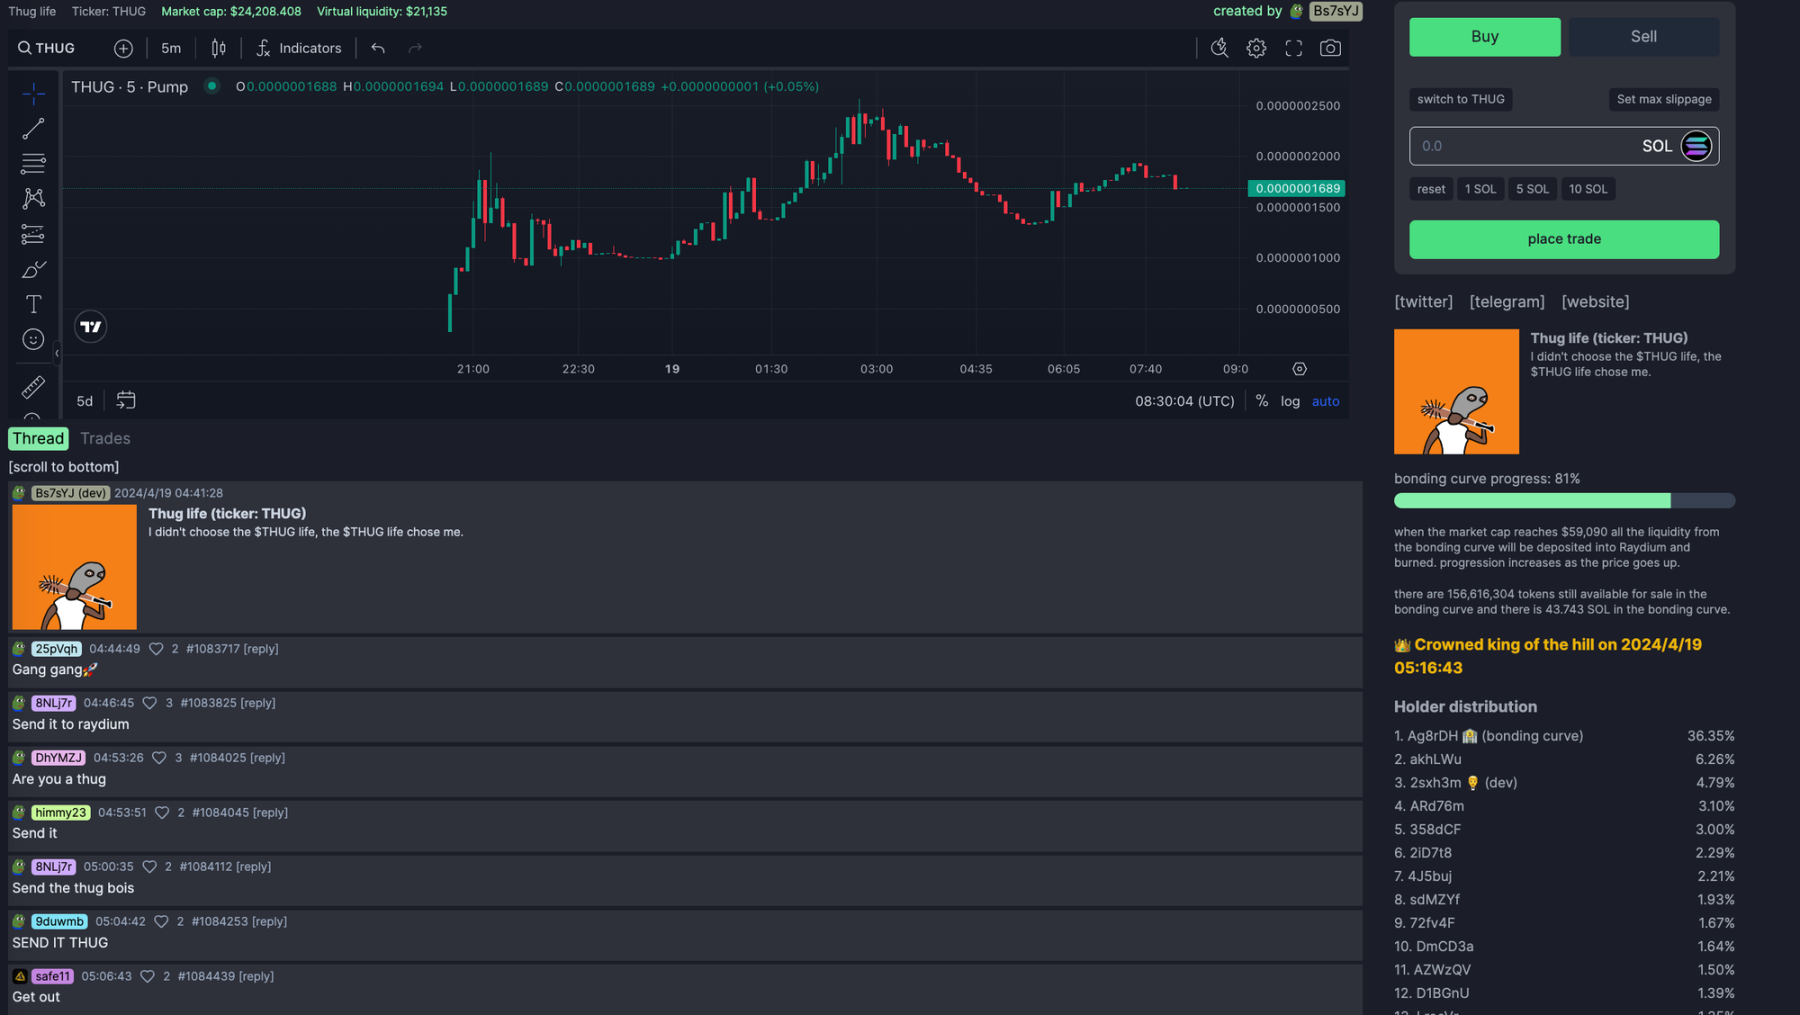
Task: Select the trend line drawing tool
Action: click(x=33, y=129)
